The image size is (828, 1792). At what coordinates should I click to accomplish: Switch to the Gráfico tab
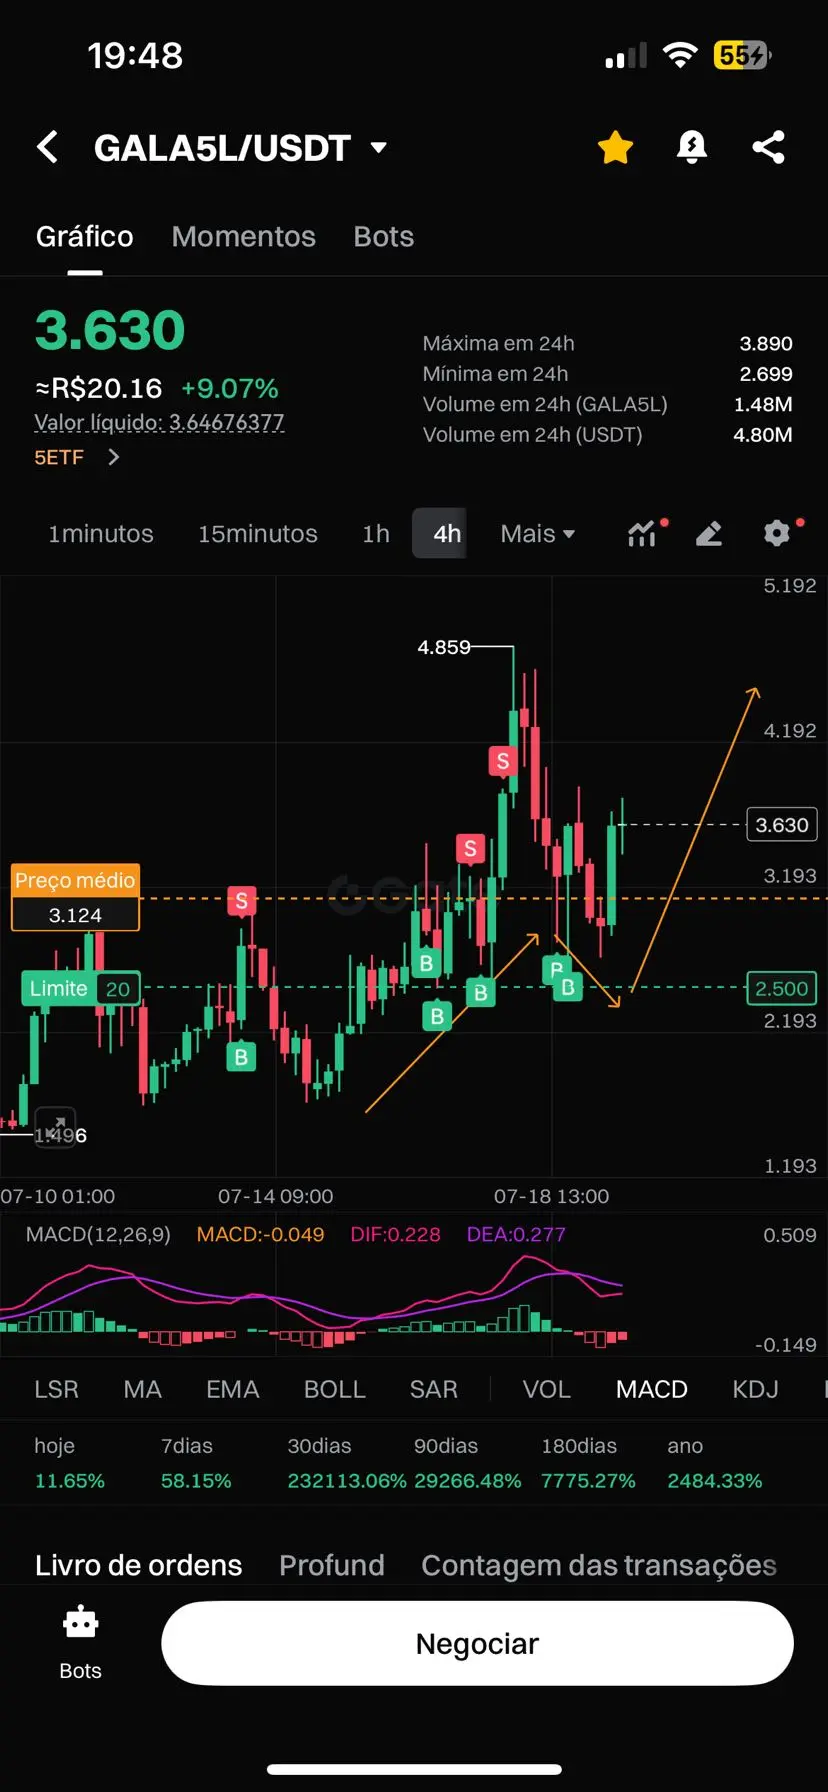coord(85,236)
